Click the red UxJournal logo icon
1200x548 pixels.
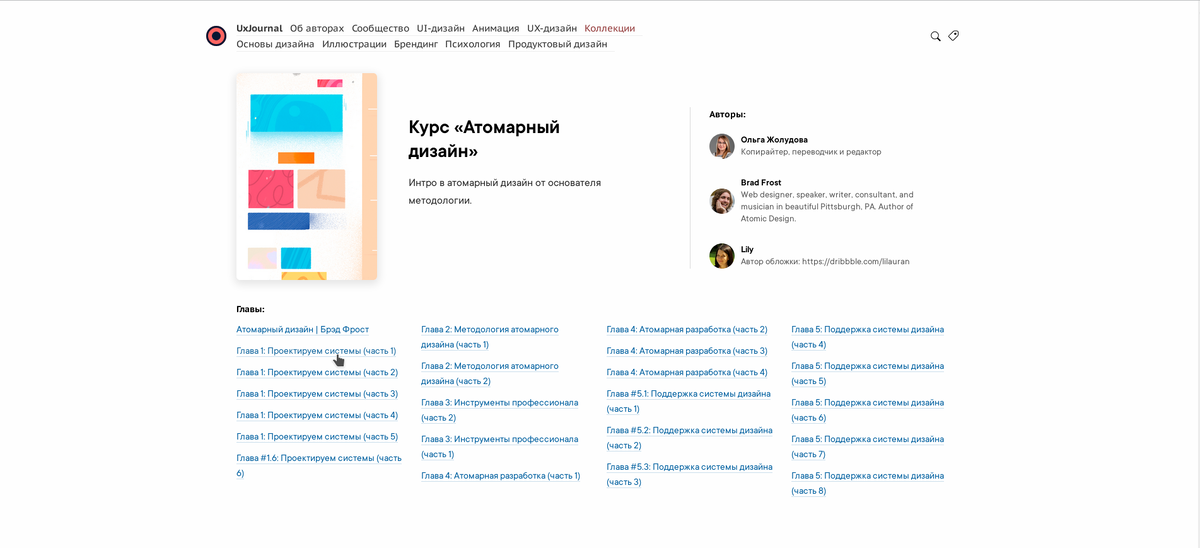[216, 36]
